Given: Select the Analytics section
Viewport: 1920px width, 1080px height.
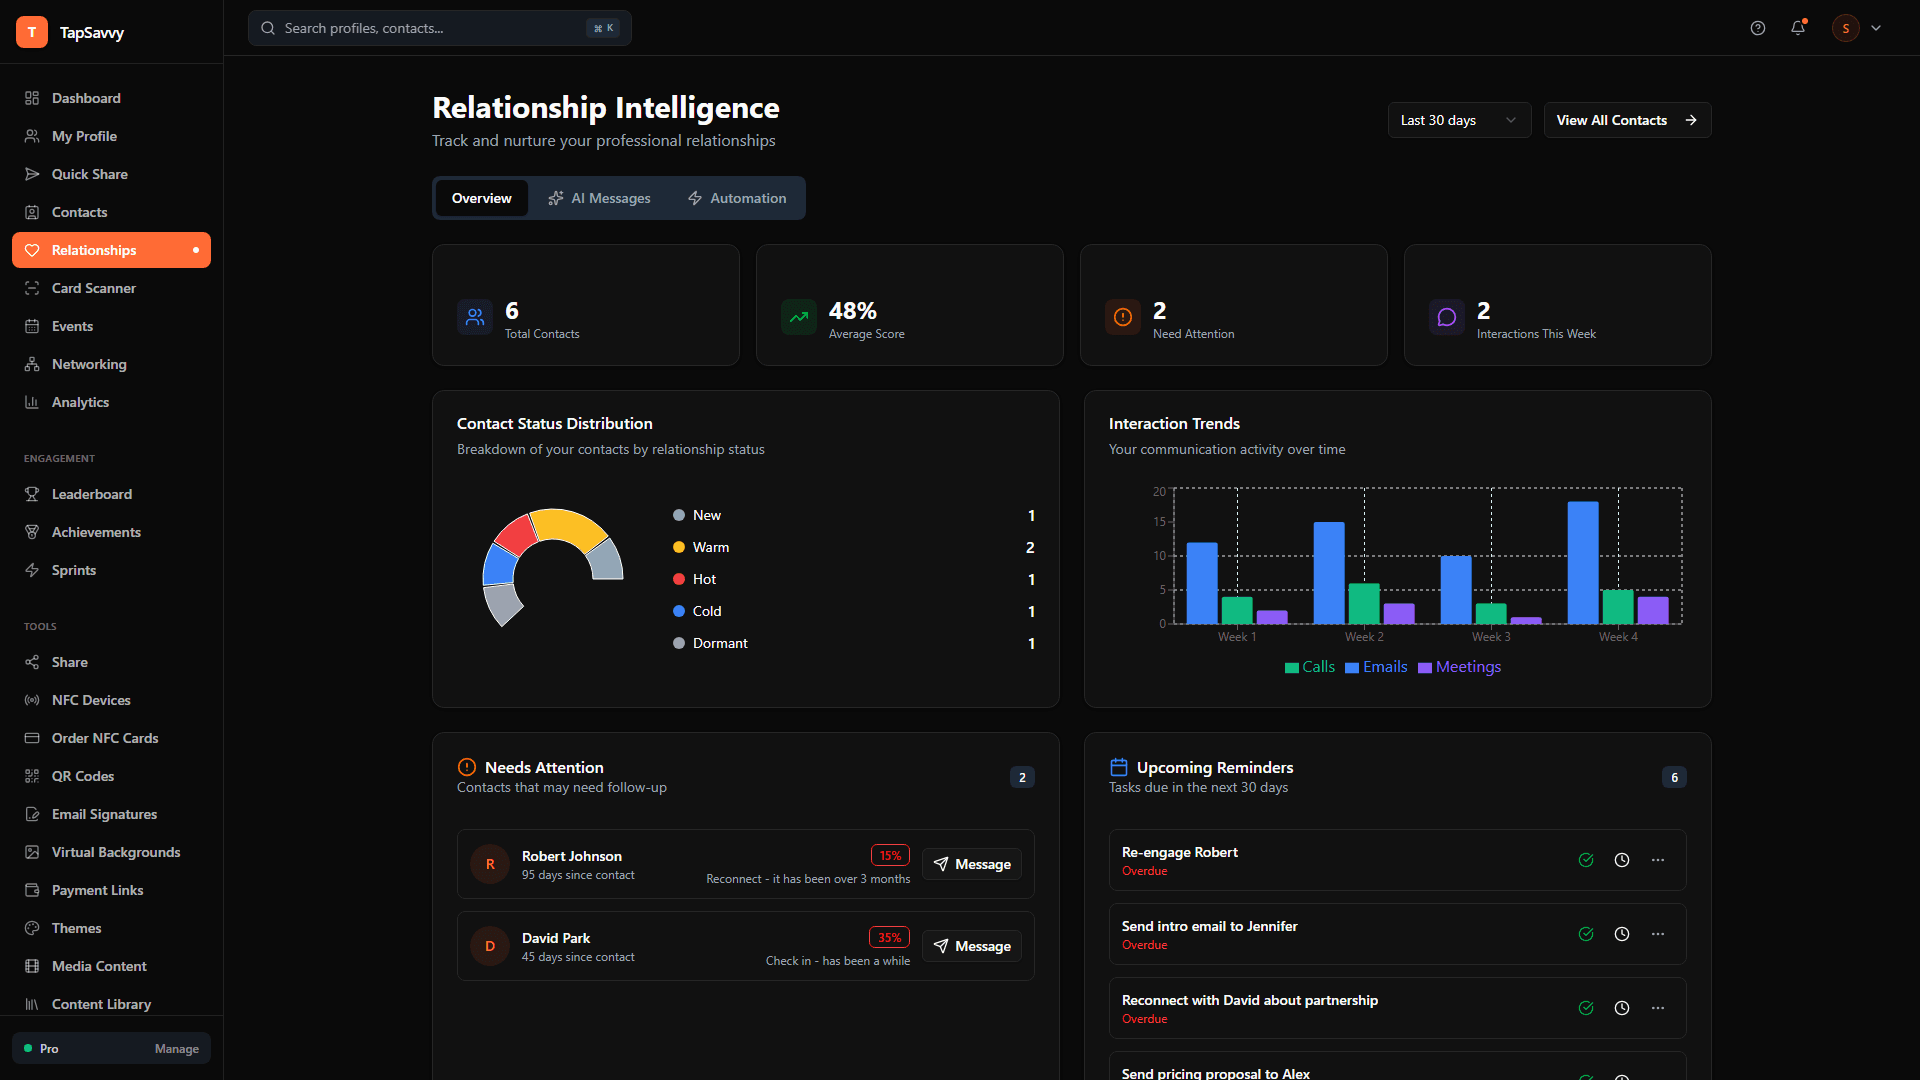Looking at the screenshot, I should [x=80, y=402].
